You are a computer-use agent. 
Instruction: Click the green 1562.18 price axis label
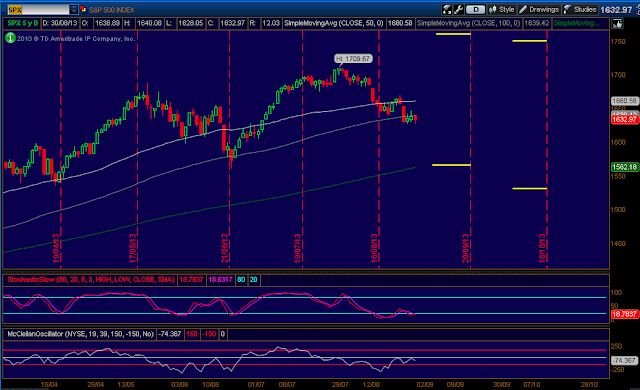(x=624, y=167)
